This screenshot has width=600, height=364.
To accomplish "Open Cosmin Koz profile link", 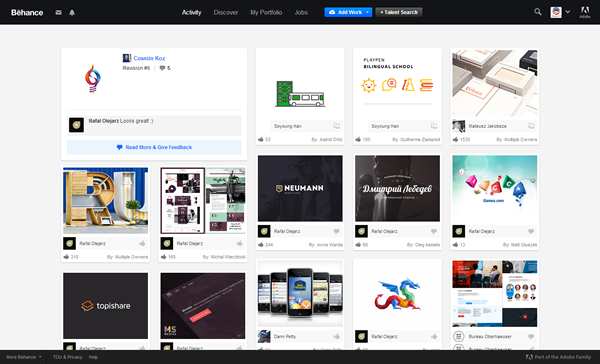I will coord(149,58).
